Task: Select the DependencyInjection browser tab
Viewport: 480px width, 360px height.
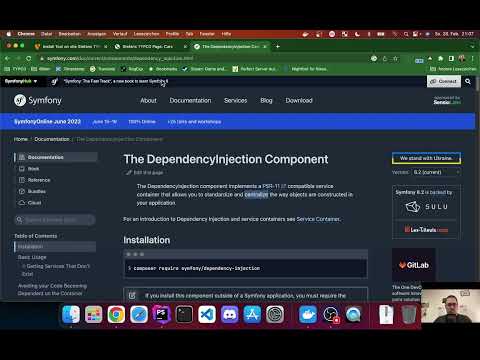Action: 231,46
